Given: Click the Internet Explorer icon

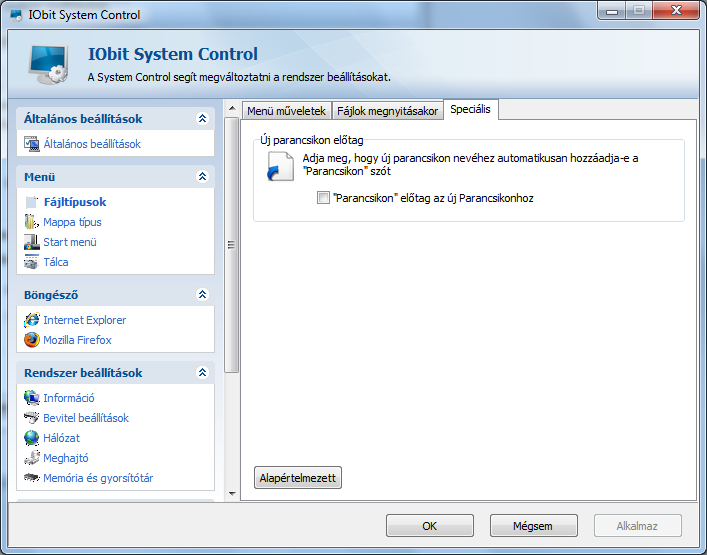Looking at the screenshot, I should point(32,320).
